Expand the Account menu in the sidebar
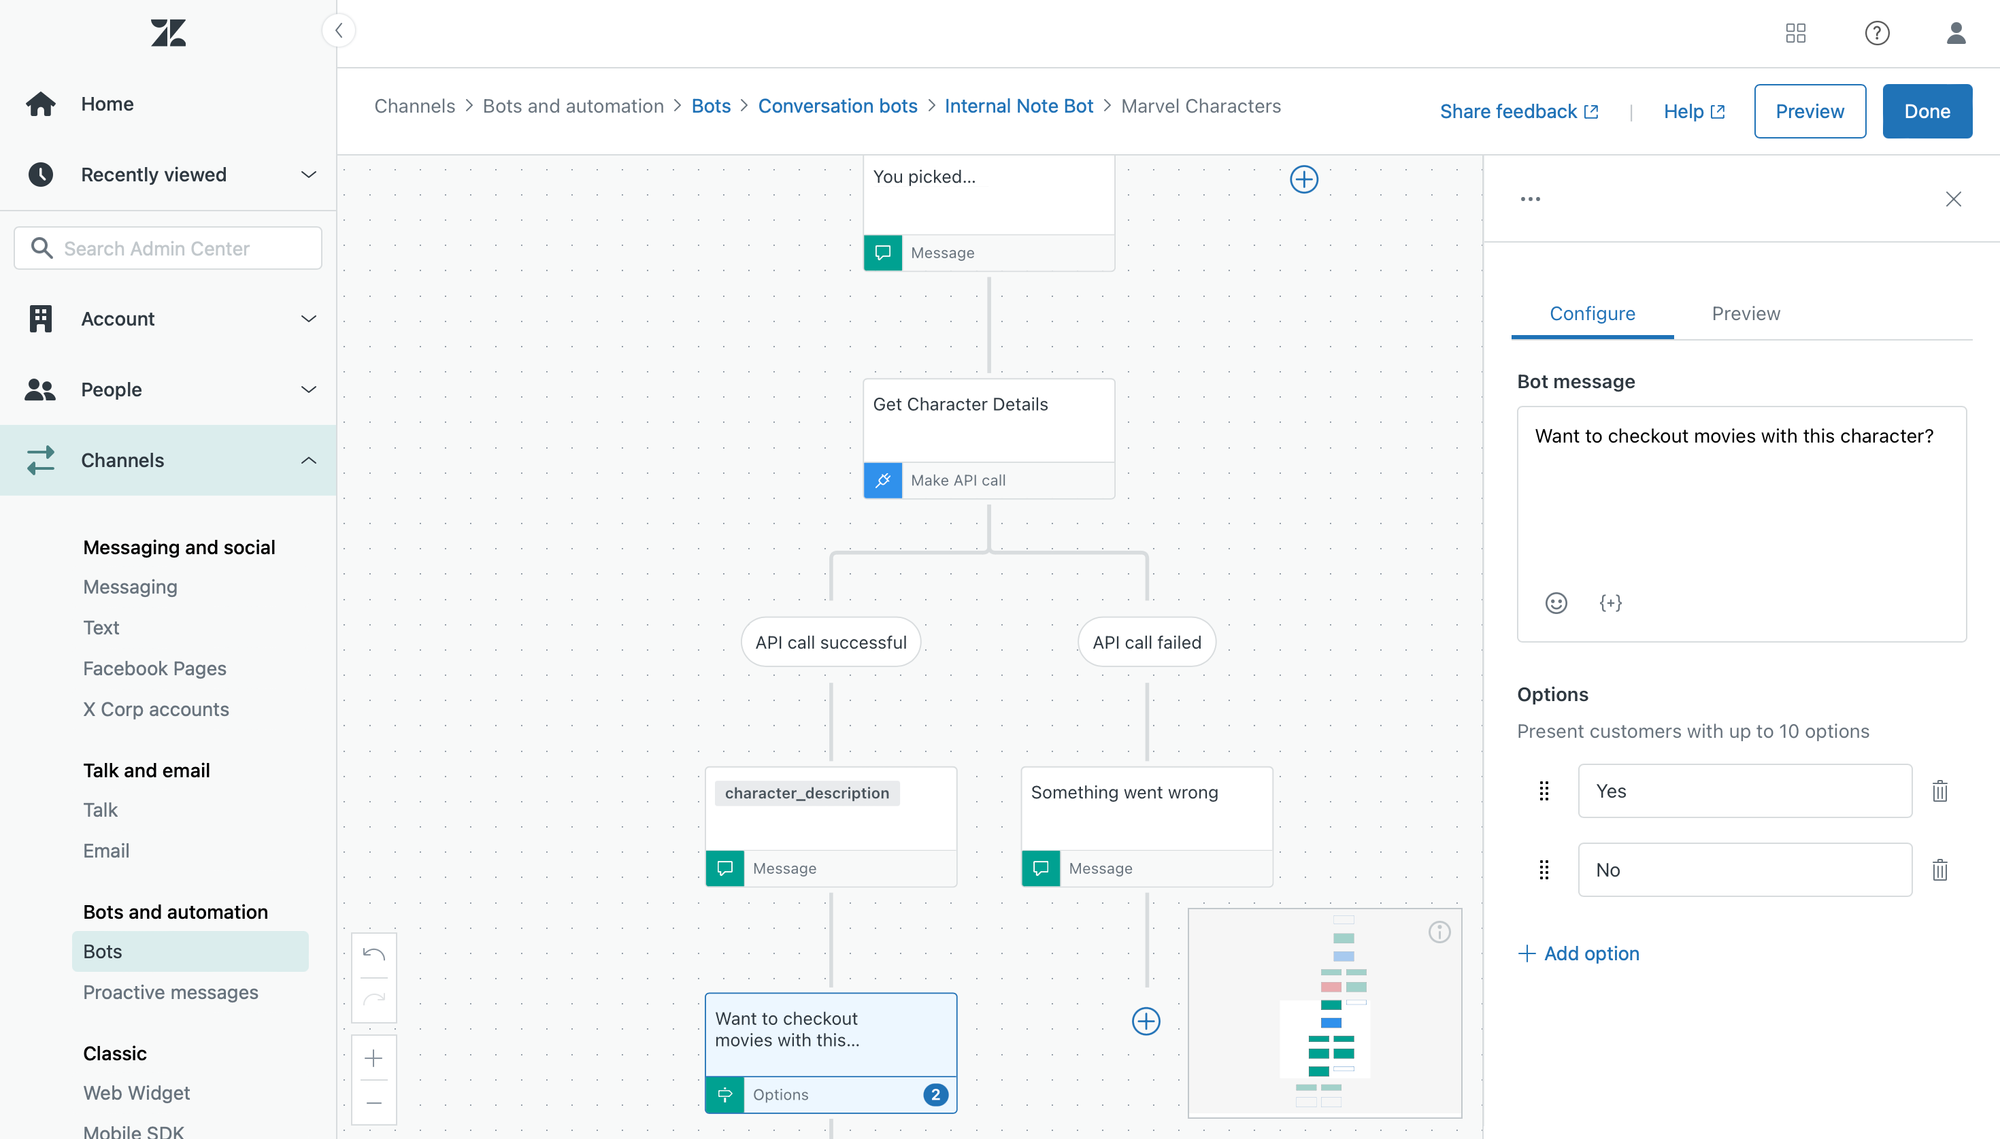 tap(308, 319)
